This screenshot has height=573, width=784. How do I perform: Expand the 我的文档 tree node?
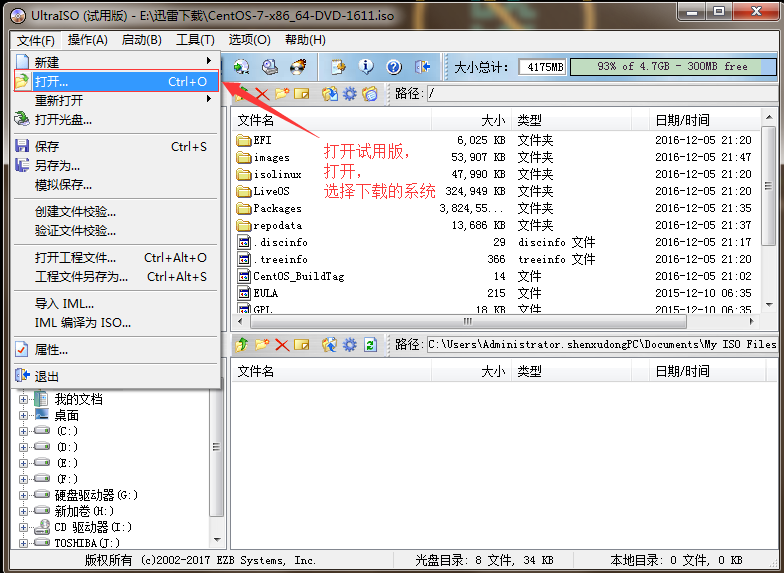point(23,400)
